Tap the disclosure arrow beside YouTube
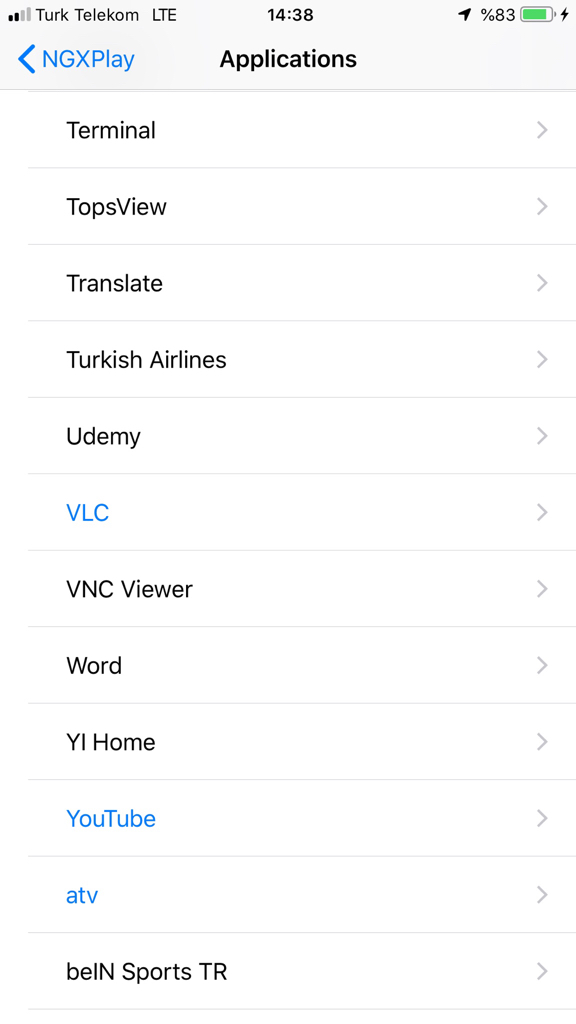This screenshot has height=1024, width=576. (542, 818)
